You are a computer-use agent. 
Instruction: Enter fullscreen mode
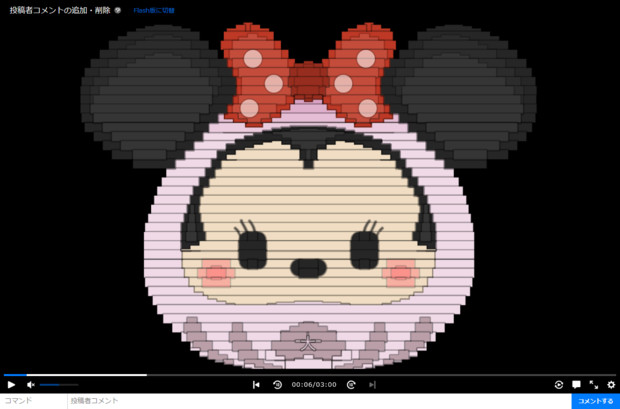tap(594, 384)
